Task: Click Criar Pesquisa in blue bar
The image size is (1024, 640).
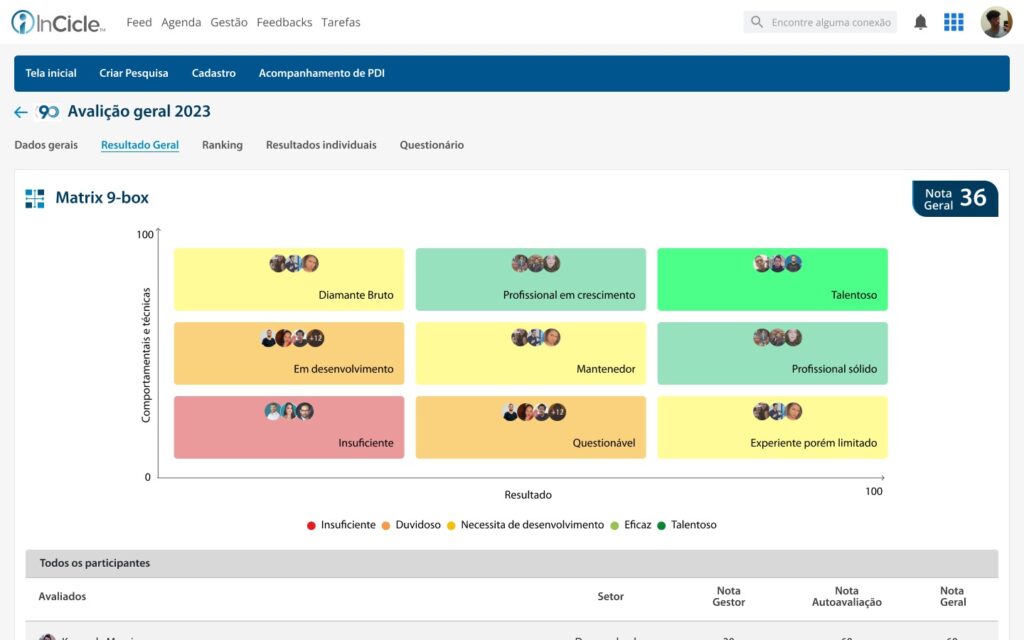Action: 134,73
